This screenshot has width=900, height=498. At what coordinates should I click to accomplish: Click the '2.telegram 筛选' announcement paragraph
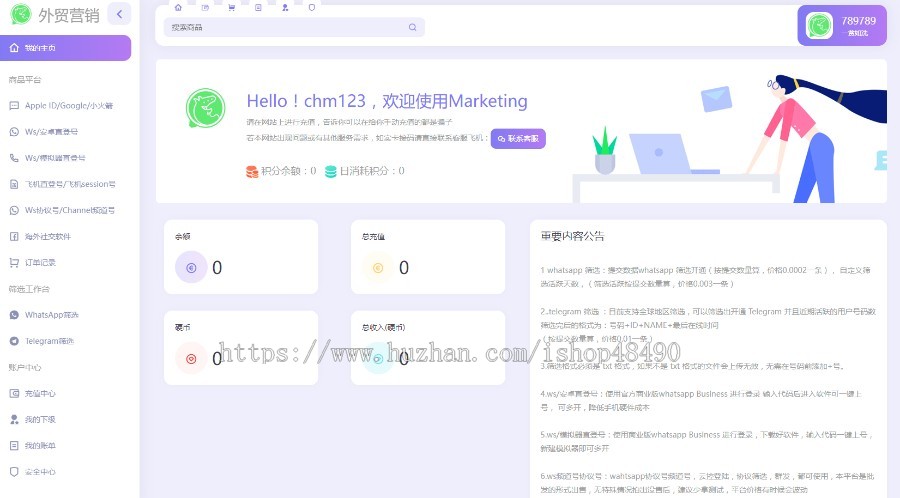[x=708, y=325]
